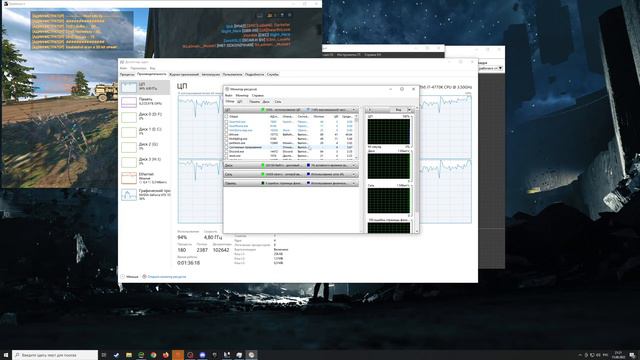Select Графический процессор in sidebar
The width and height of the screenshot is (640, 360).
click(145, 195)
